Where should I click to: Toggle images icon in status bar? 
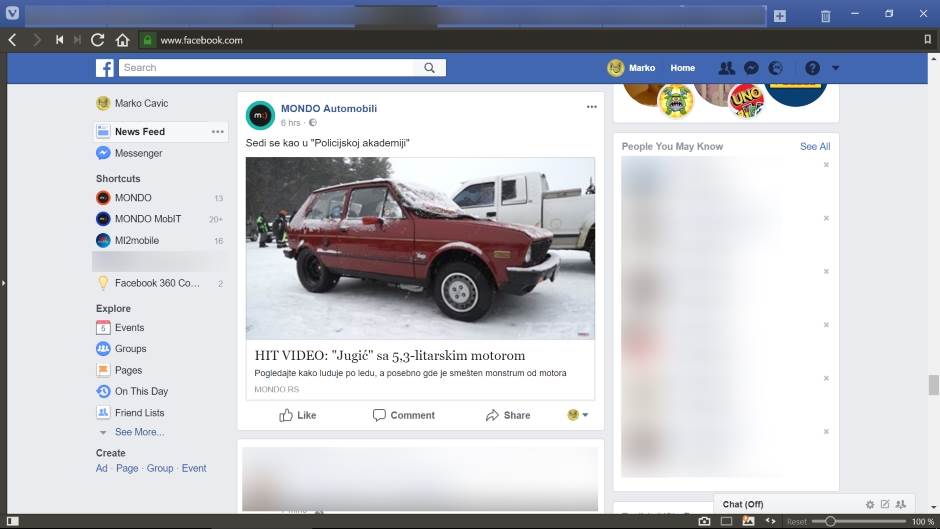click(x=748, y=521)
